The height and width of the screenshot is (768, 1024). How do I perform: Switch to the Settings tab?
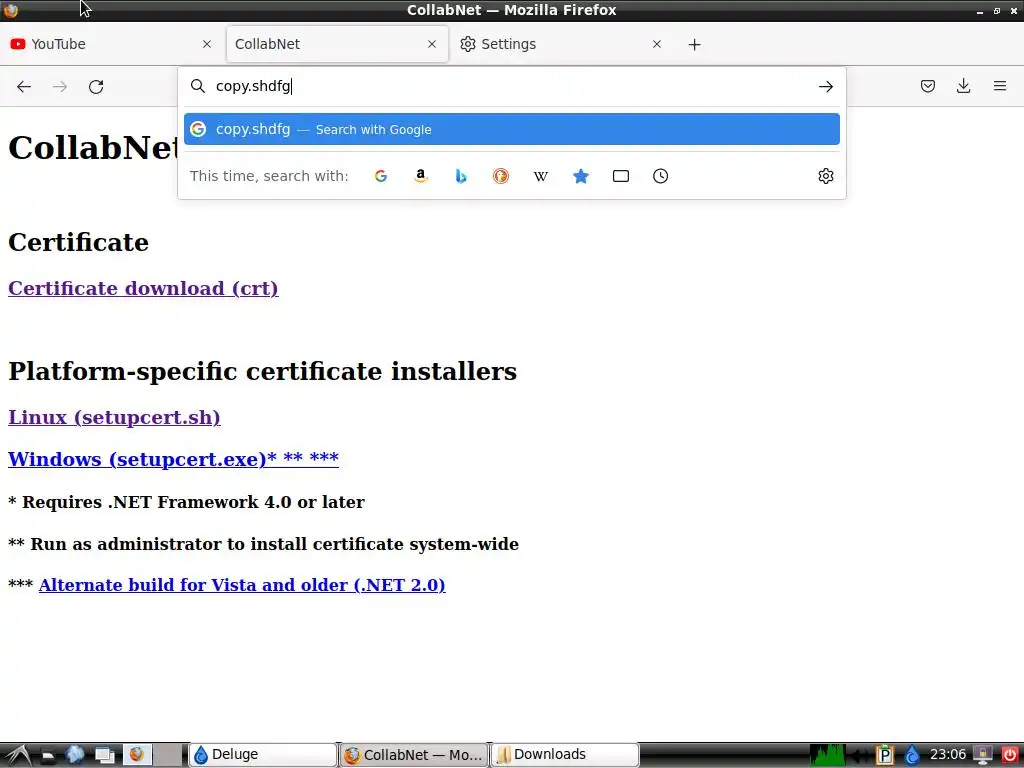point(562,44)
